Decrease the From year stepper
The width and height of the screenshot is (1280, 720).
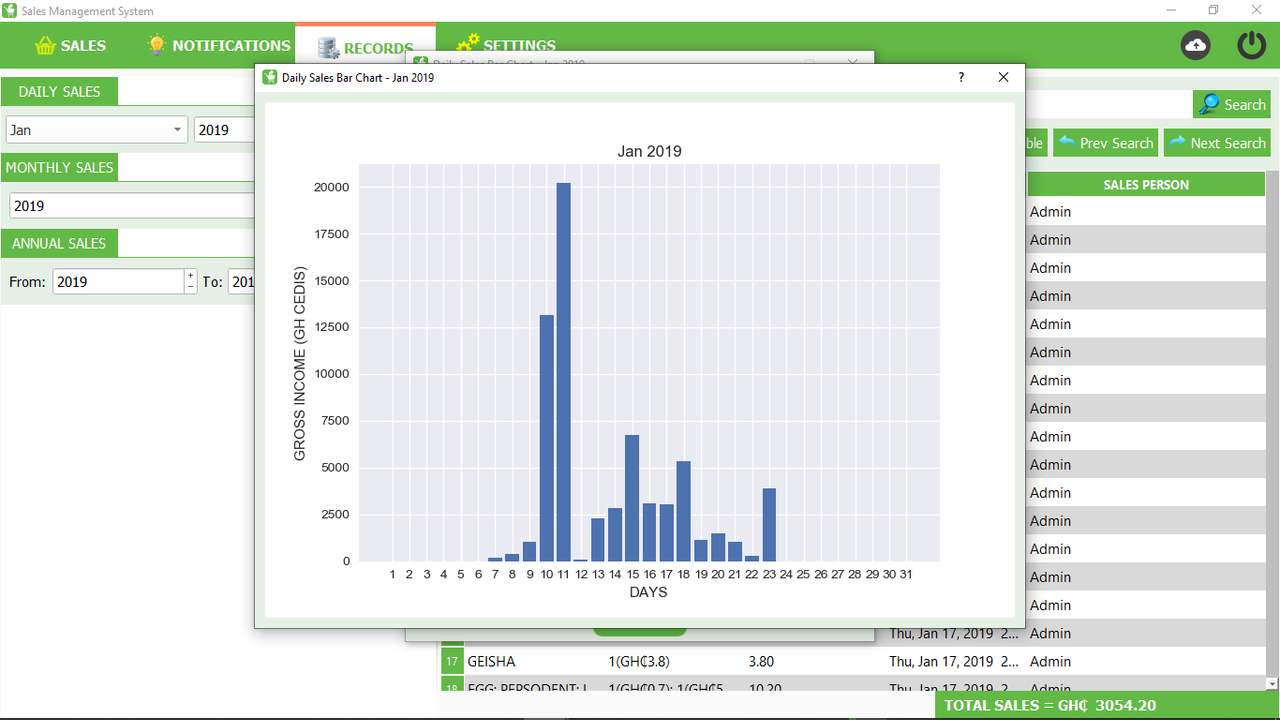pyautogui.click(x=190, y=288)
